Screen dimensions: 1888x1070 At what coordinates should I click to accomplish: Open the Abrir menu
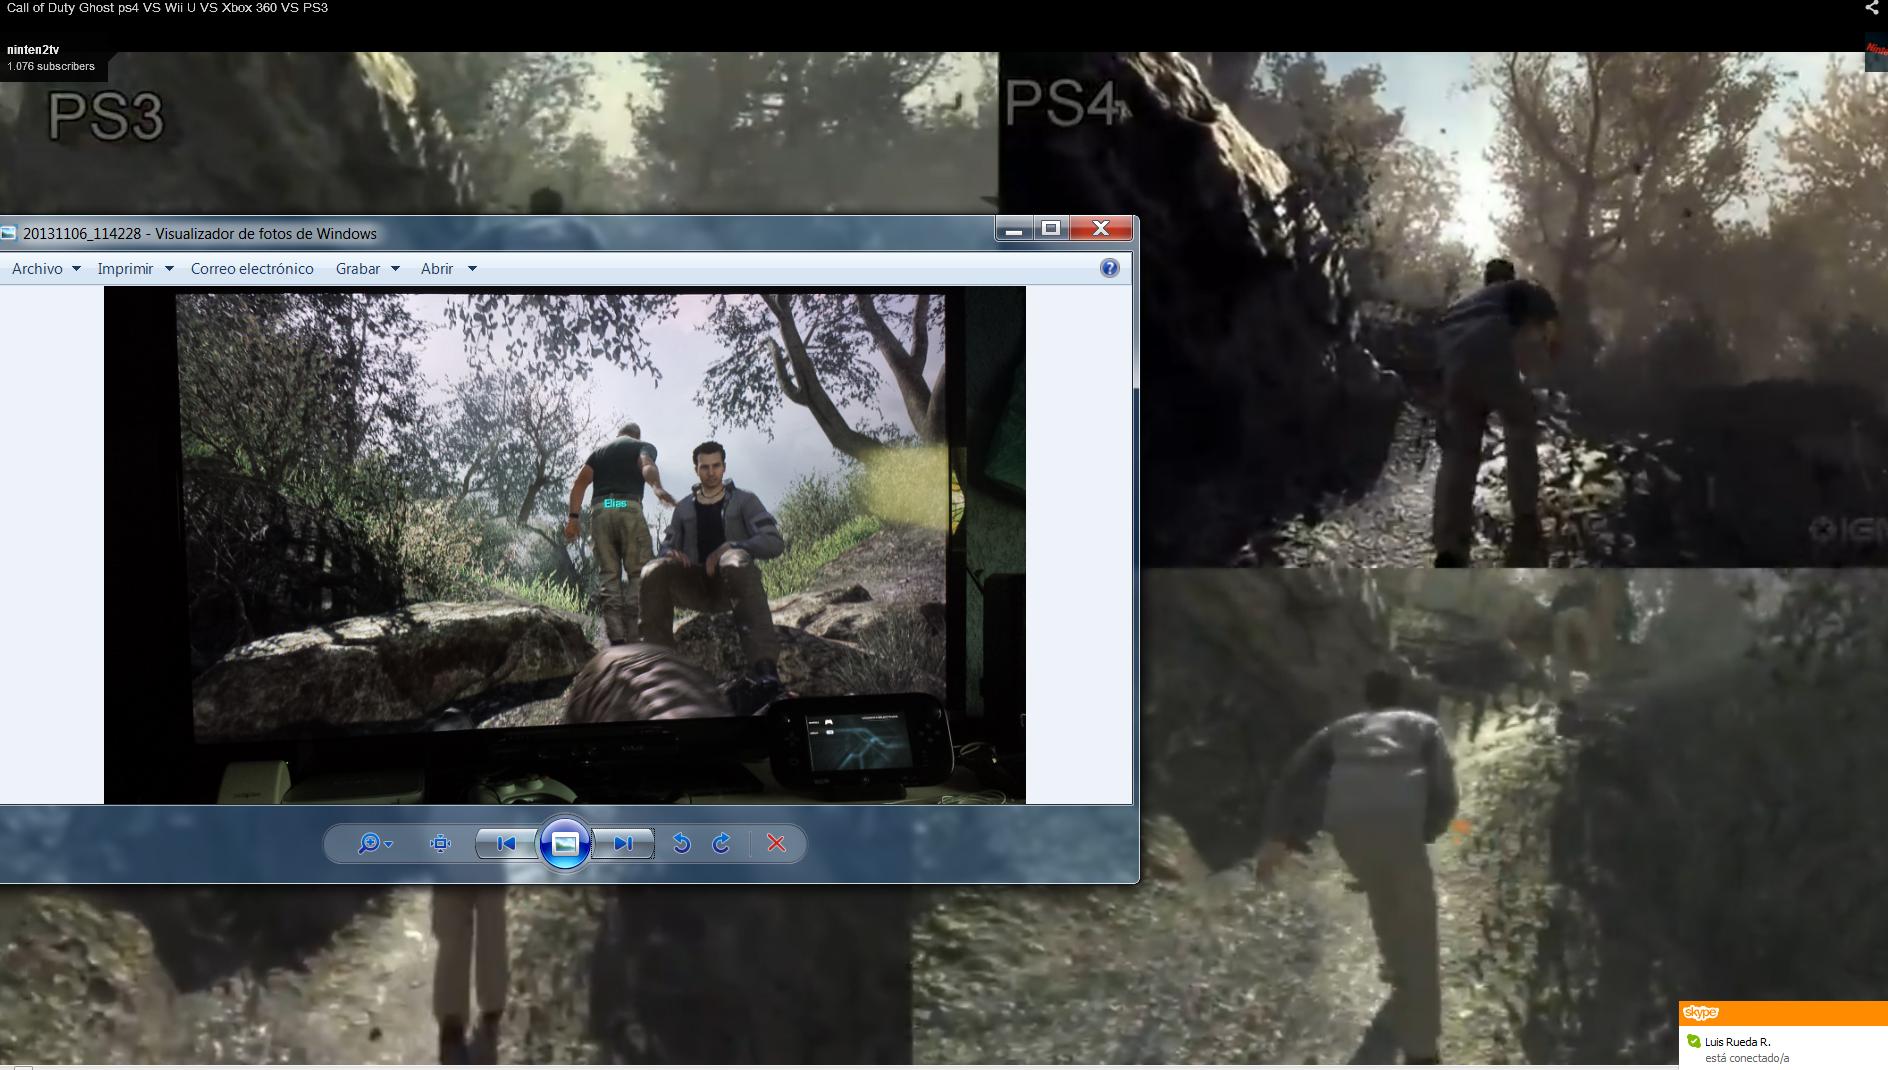pyautogui.click(x=448, y=269)
